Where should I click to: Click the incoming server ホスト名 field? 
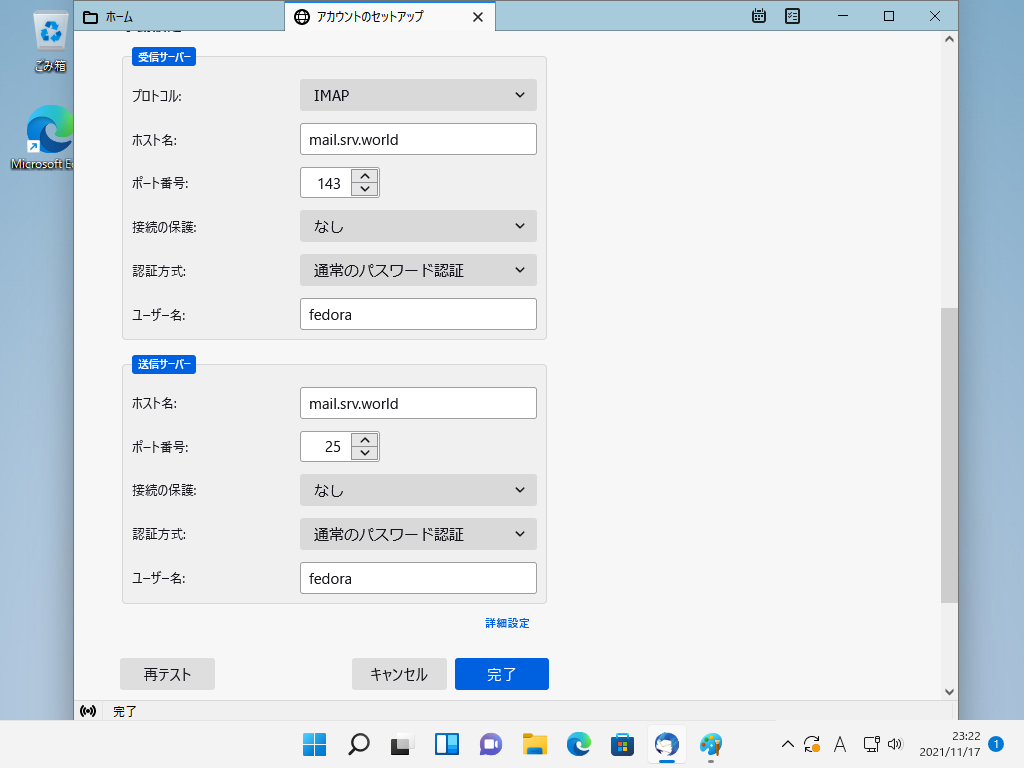point(418,139)
